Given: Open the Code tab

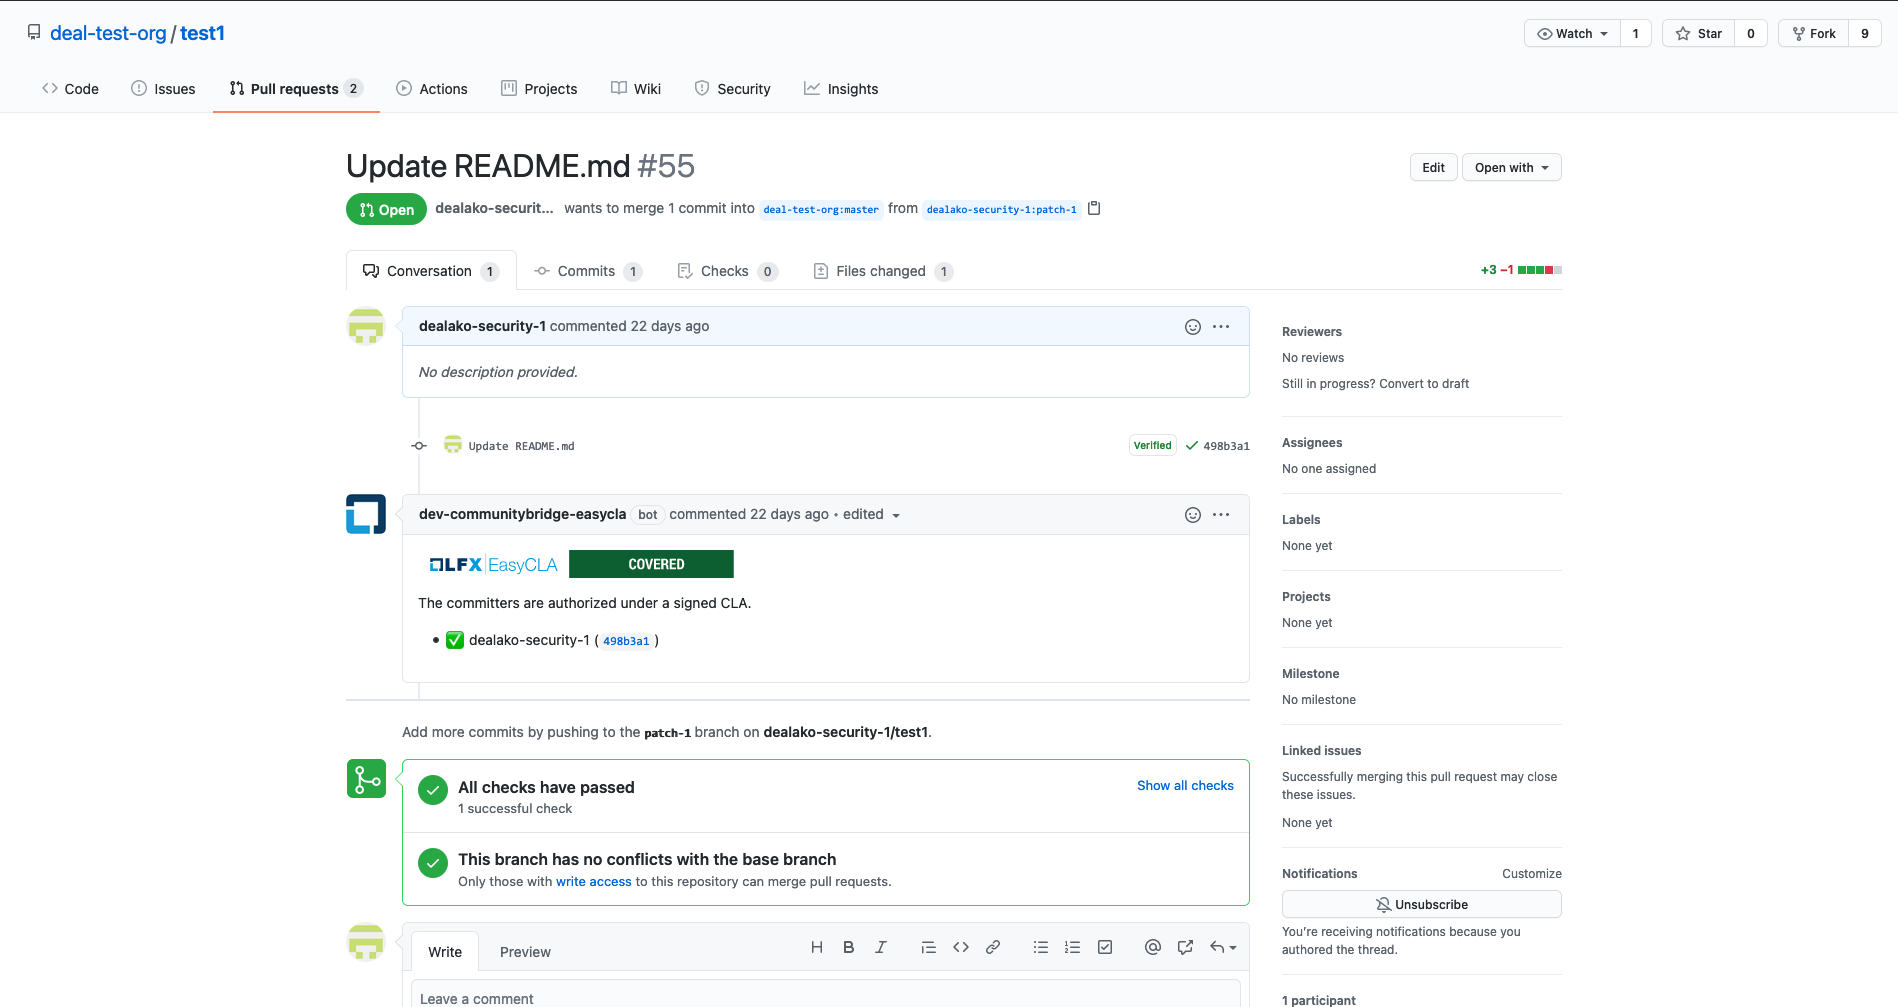Looking at the screenshot, I should tap(70, 89).
